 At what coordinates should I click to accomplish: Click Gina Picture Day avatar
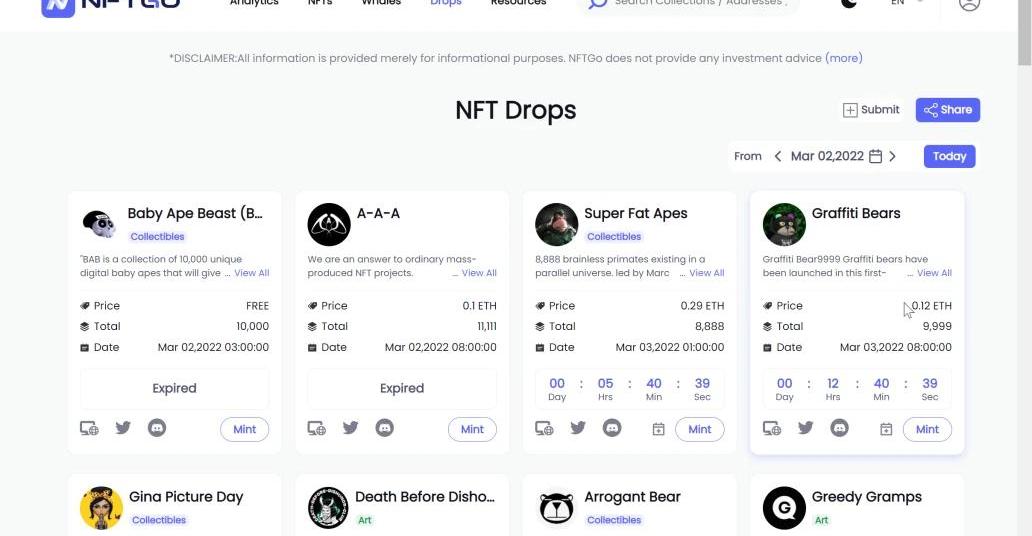point(101,508)
